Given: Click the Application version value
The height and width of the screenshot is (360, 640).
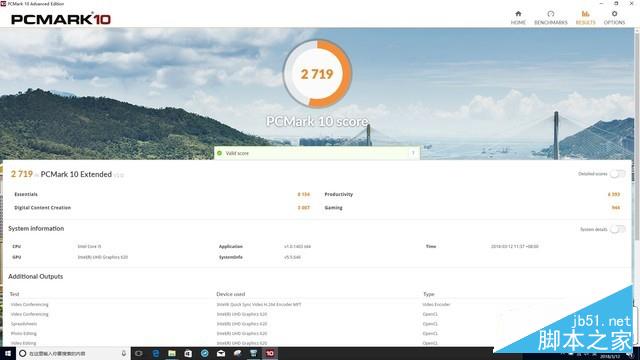Looking at the screenshot, I should [x=298, y=247].
